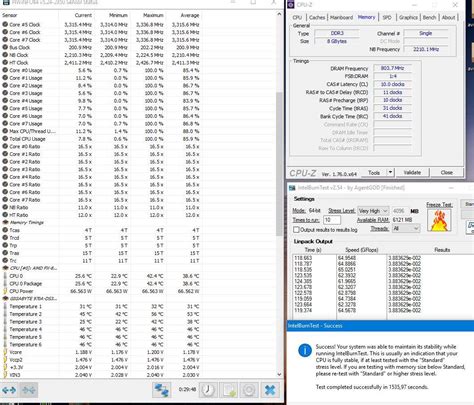Click the Close button in CPU-Z
This screenshot has height=405, width=474.
pyautogui.click(x=446, y=172)
